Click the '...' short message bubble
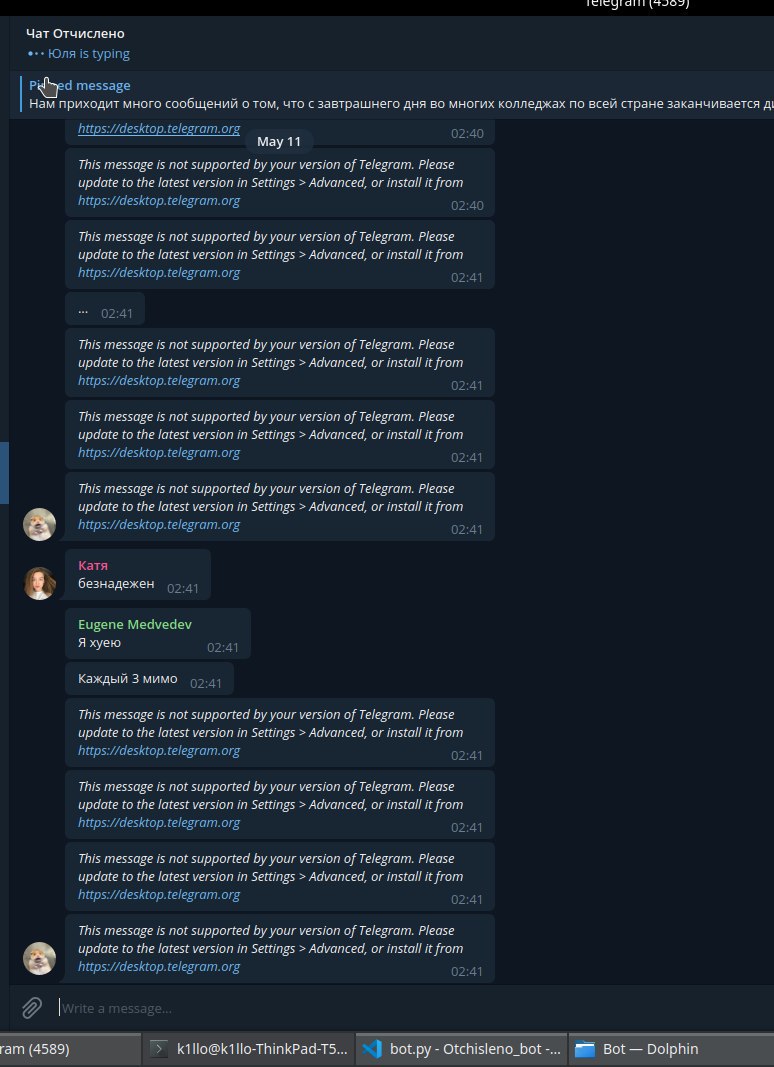The width and height of the screenshot is (774, 1067). tap(105, 309)
